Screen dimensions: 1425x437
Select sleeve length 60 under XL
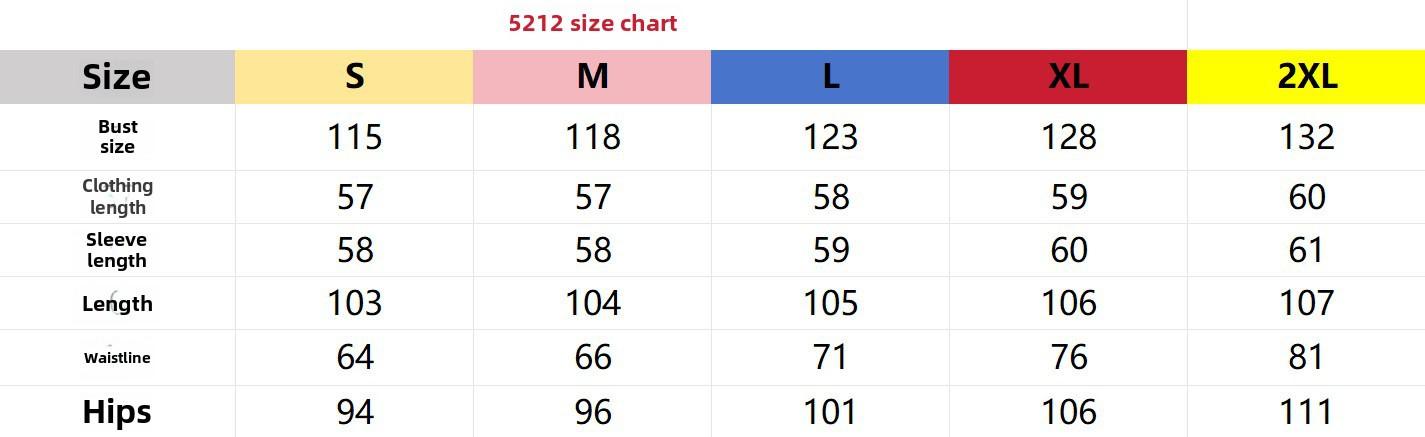1069,250
